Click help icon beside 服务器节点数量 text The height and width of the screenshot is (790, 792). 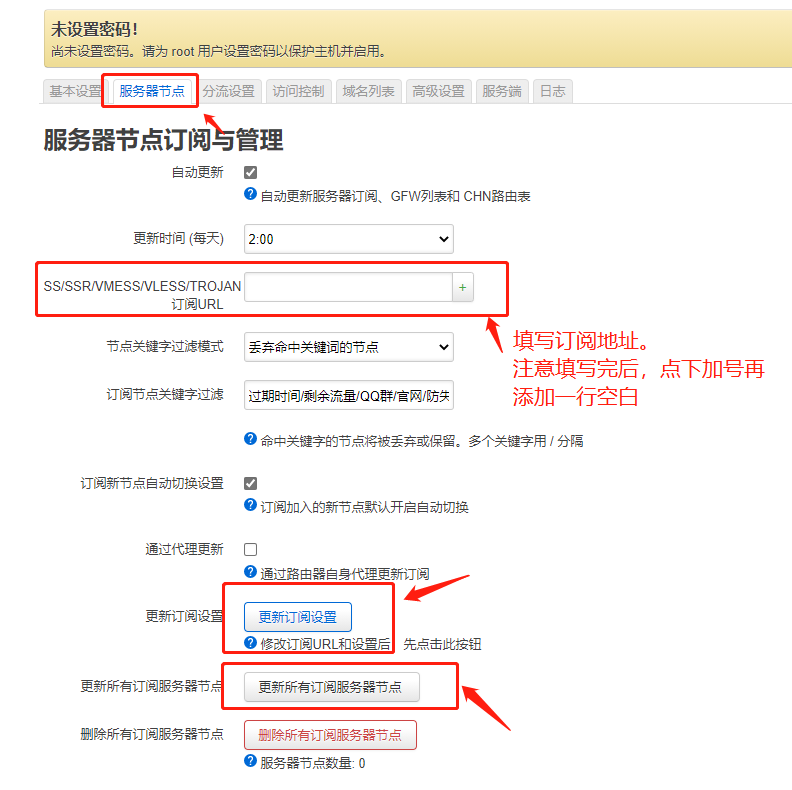[x=250, y=761]
